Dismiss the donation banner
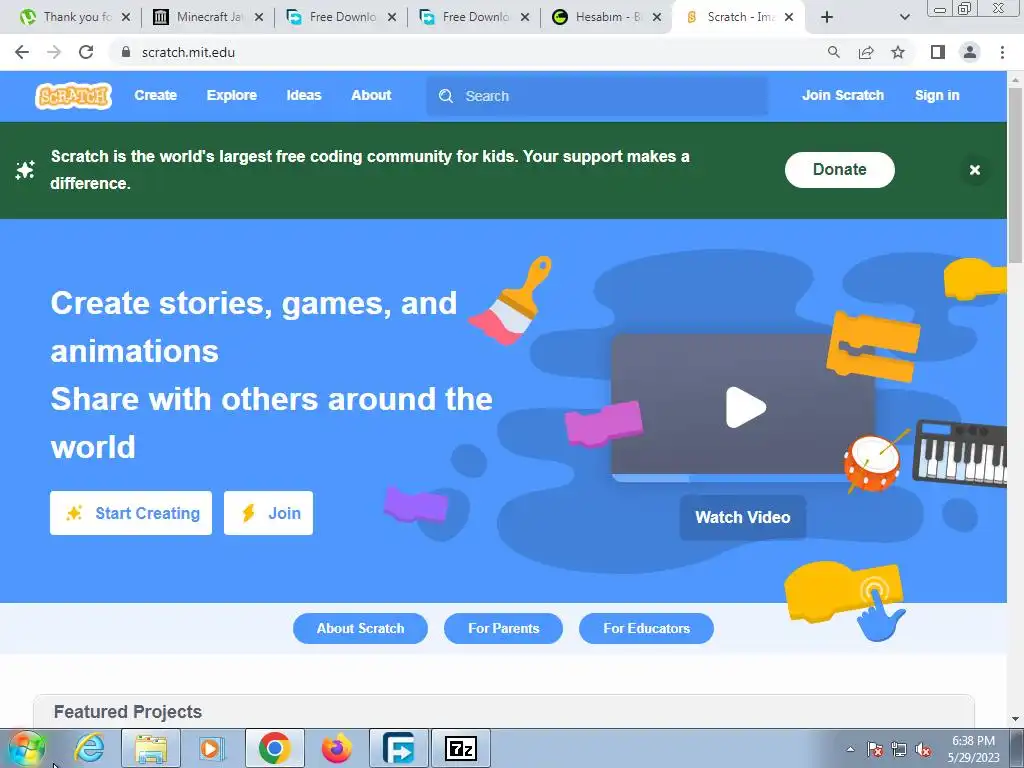Image resolution: width=1024 pixels, height=768 pixels. pyautogui.click(x=974, y=170)
